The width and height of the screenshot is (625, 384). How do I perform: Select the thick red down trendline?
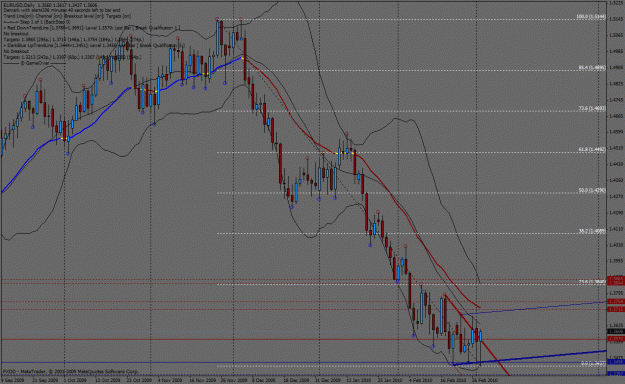tap(477, 335)
